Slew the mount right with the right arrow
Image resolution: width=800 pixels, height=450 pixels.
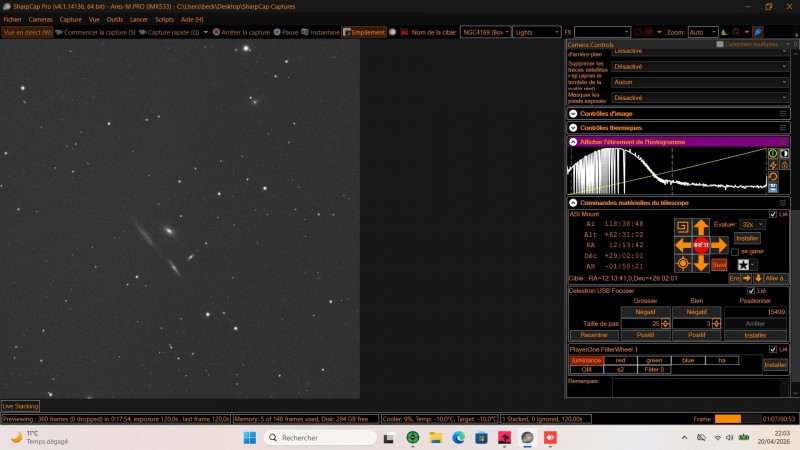(x=719, y=245)
